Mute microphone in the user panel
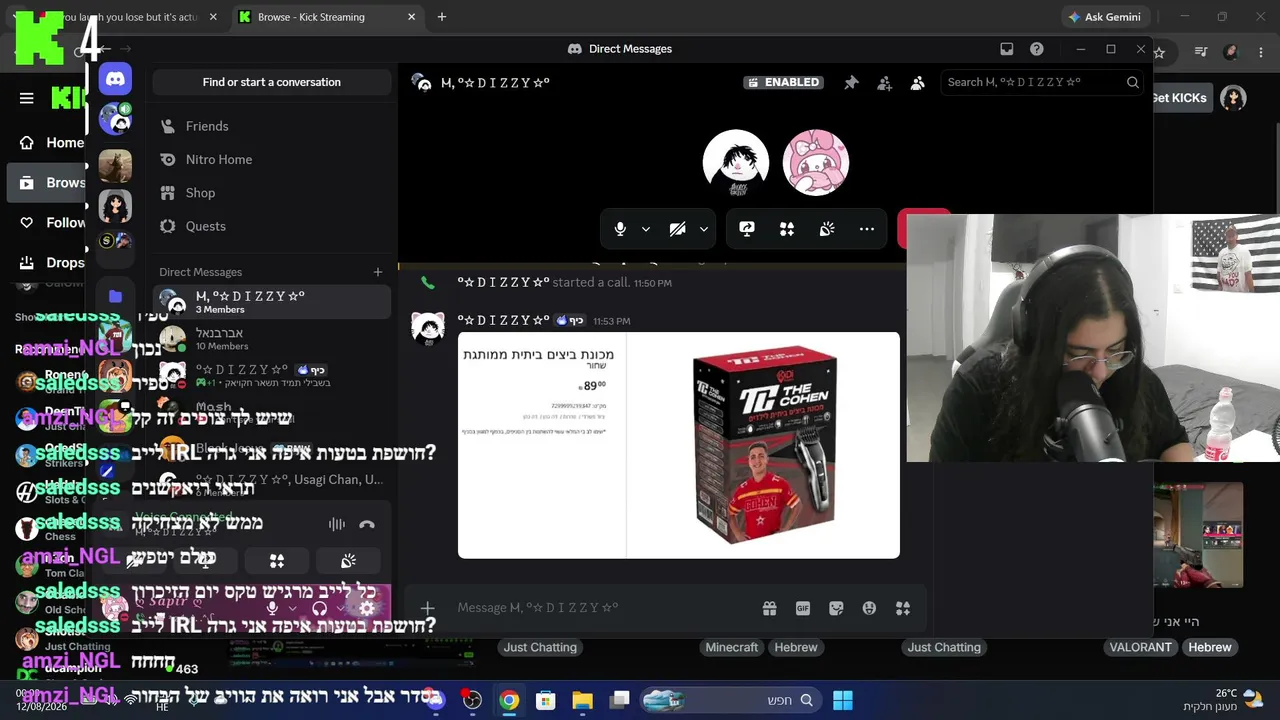This screenshot has width=1280, height=720. [x=272, y=608]
